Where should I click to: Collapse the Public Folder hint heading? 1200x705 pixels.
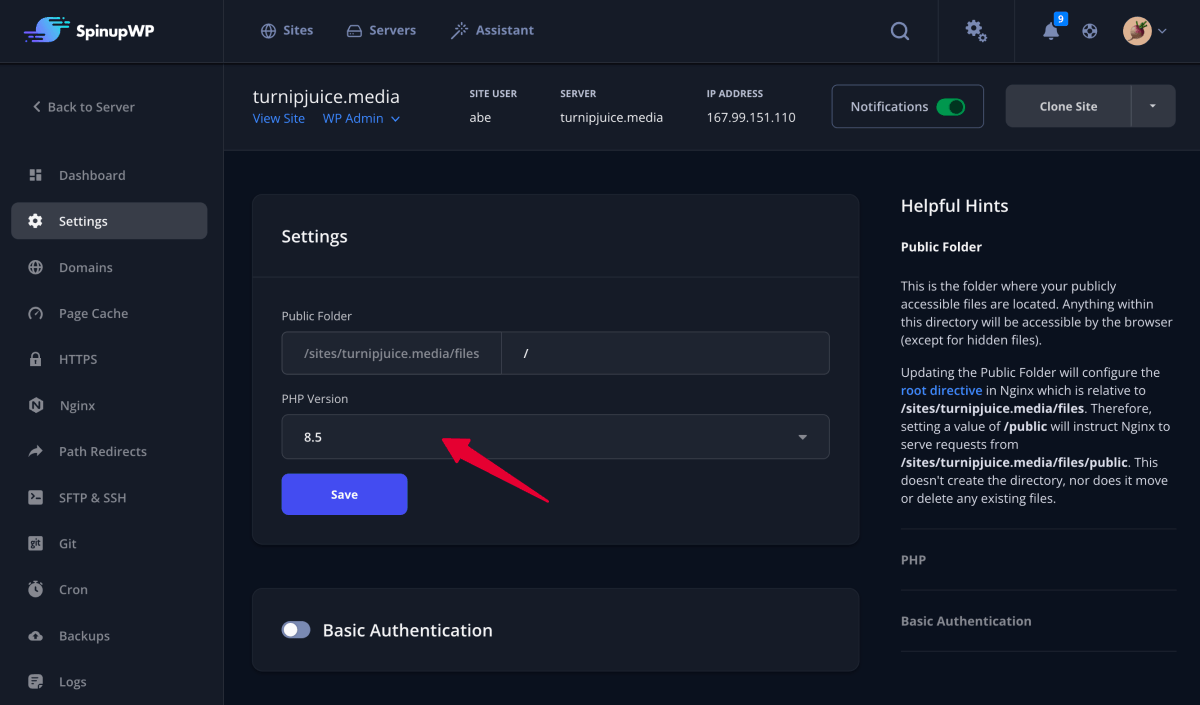click(941, 247)
